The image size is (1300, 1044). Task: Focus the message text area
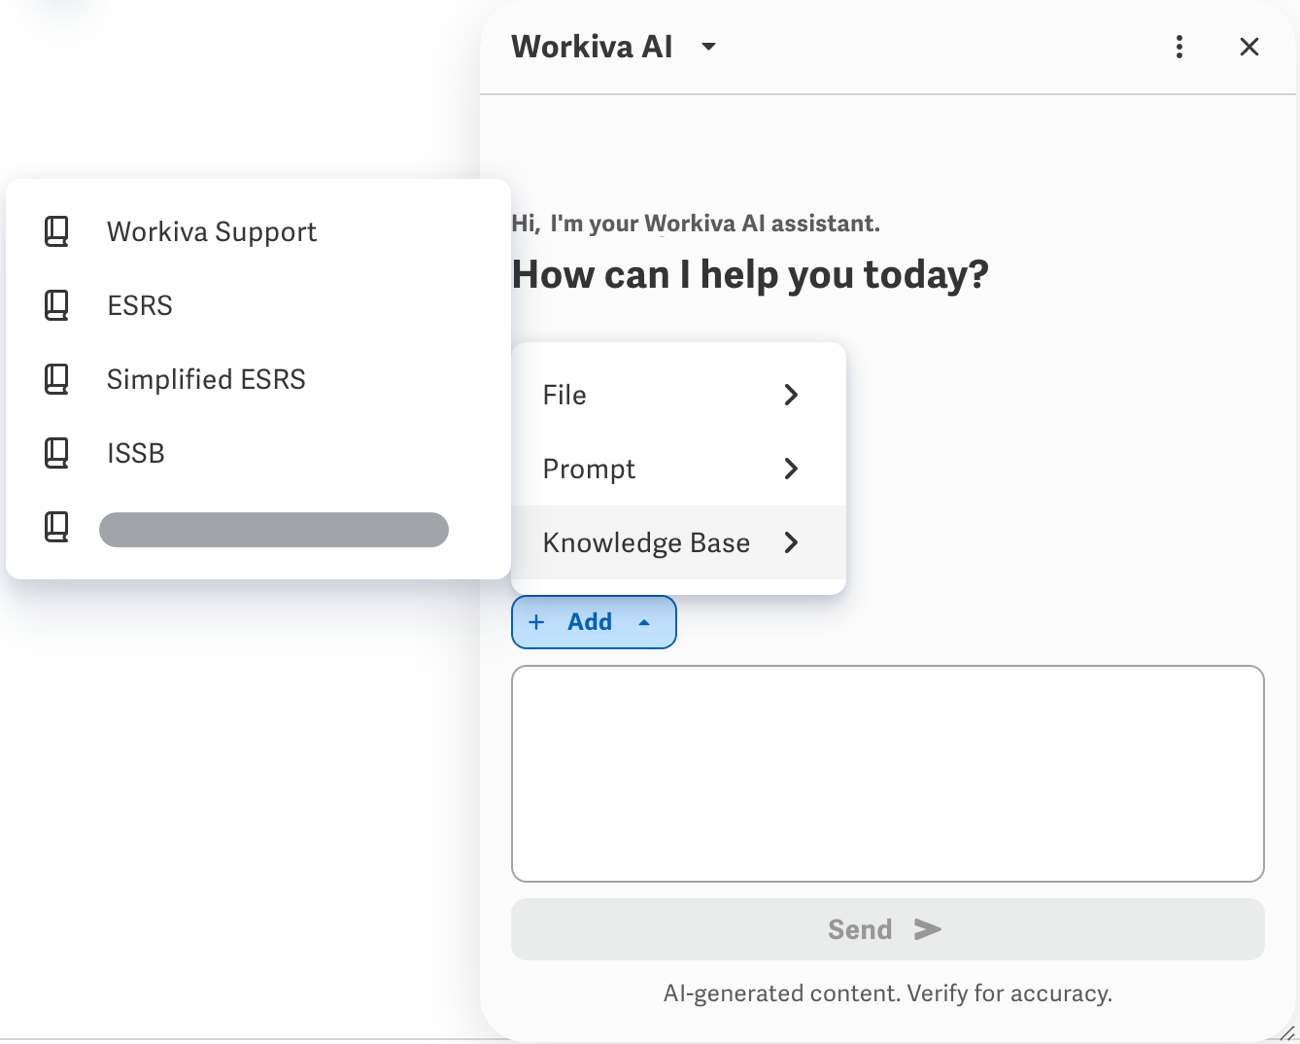point(888,774)
